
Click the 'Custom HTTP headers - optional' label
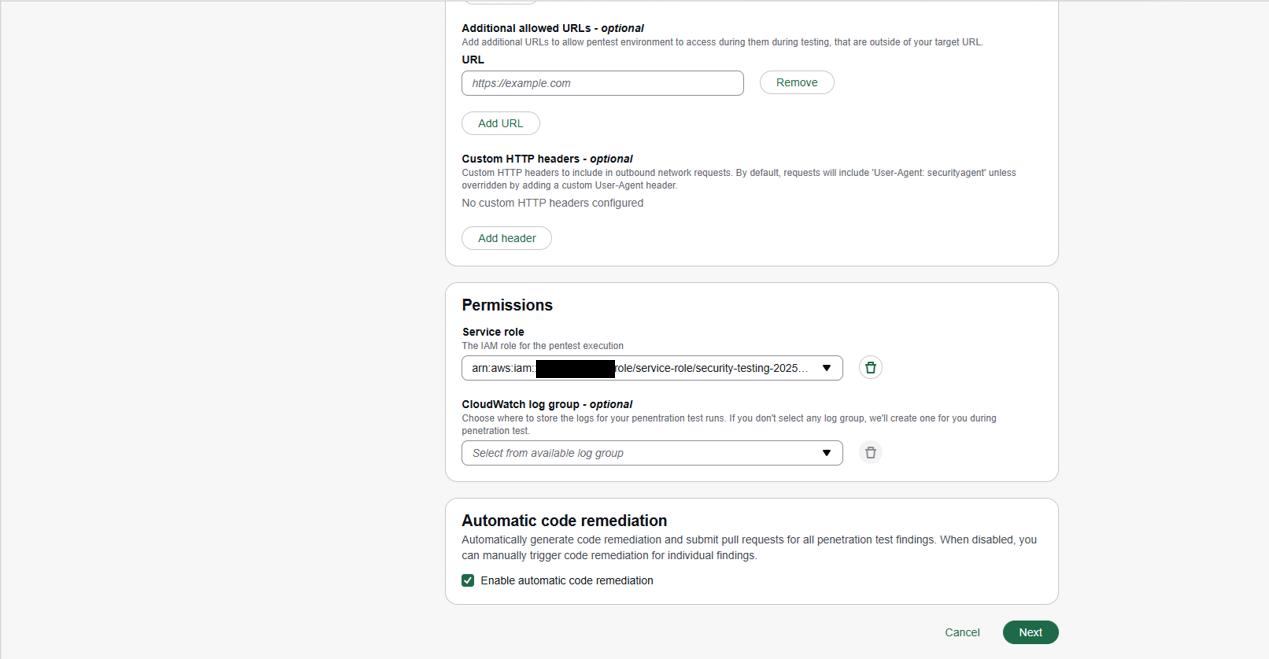(547, 158)
